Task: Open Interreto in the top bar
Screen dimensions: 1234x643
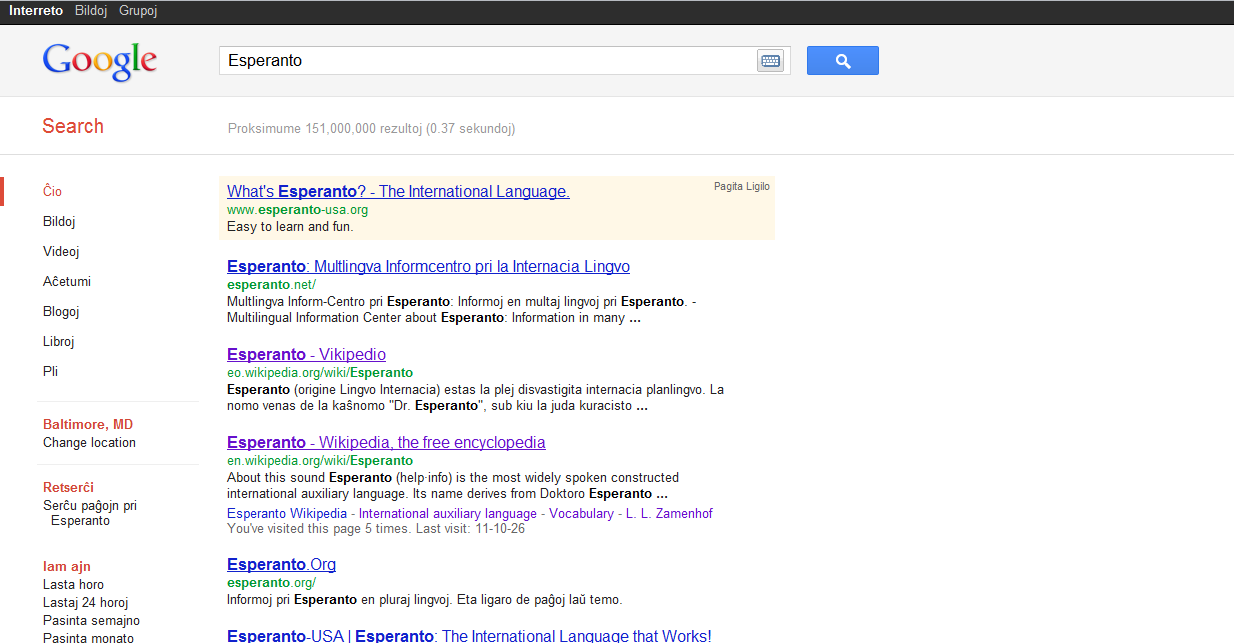Action: click(36, 11)
